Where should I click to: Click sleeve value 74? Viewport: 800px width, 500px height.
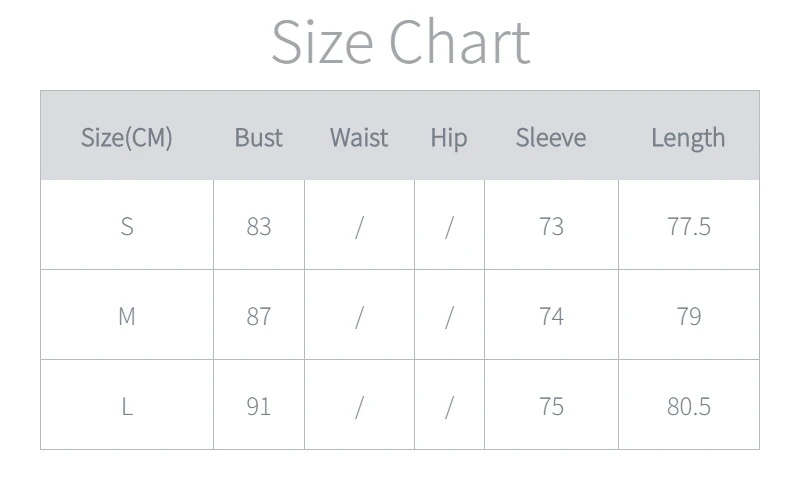click(551, 316)
